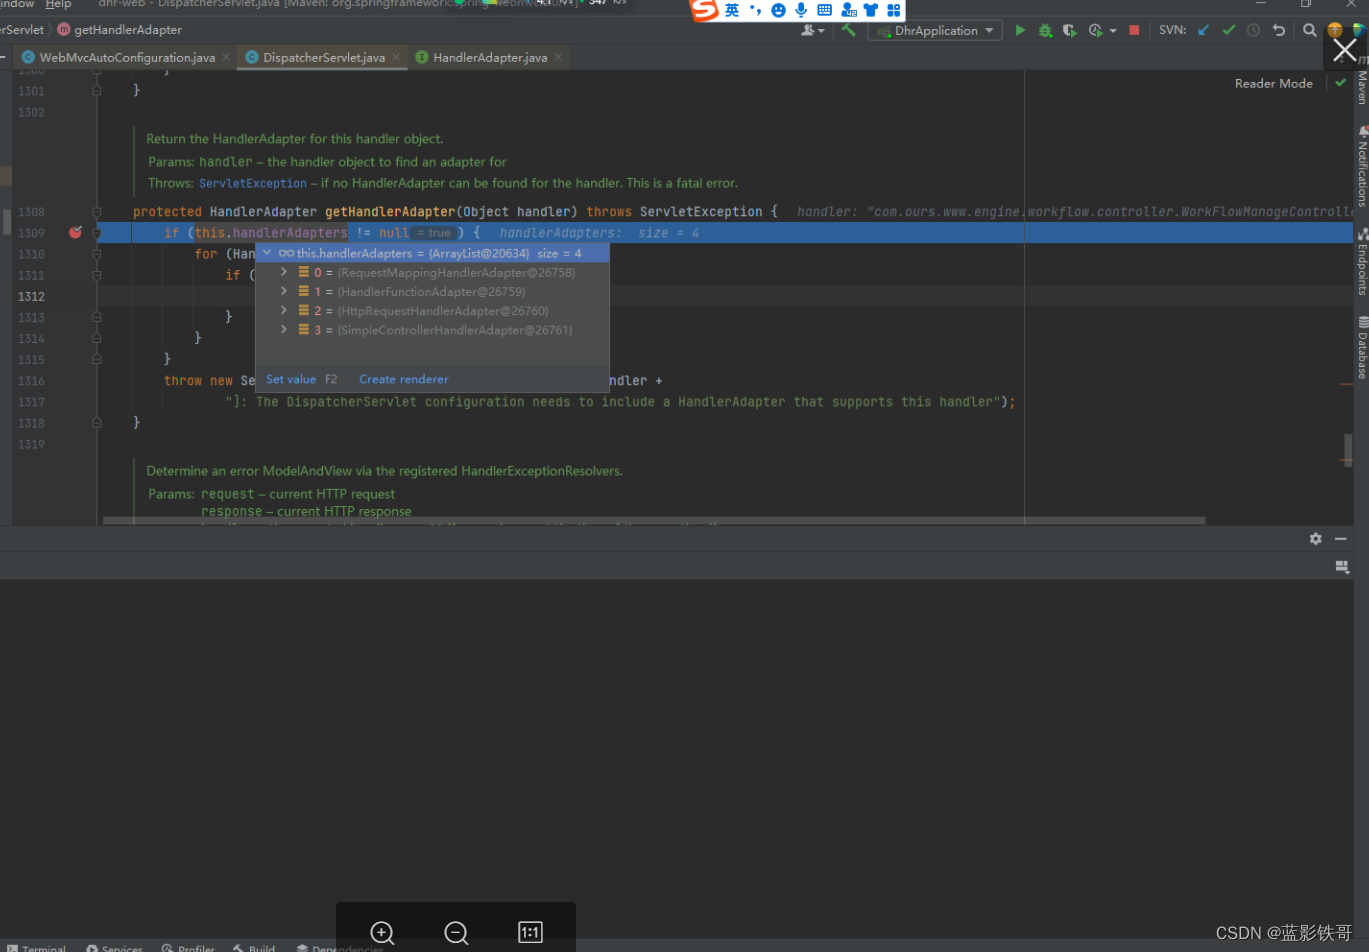This screenshot has width=1369, height=952.
Task: Toggle the fold marker at line 1318
Action: click(97, 423)
